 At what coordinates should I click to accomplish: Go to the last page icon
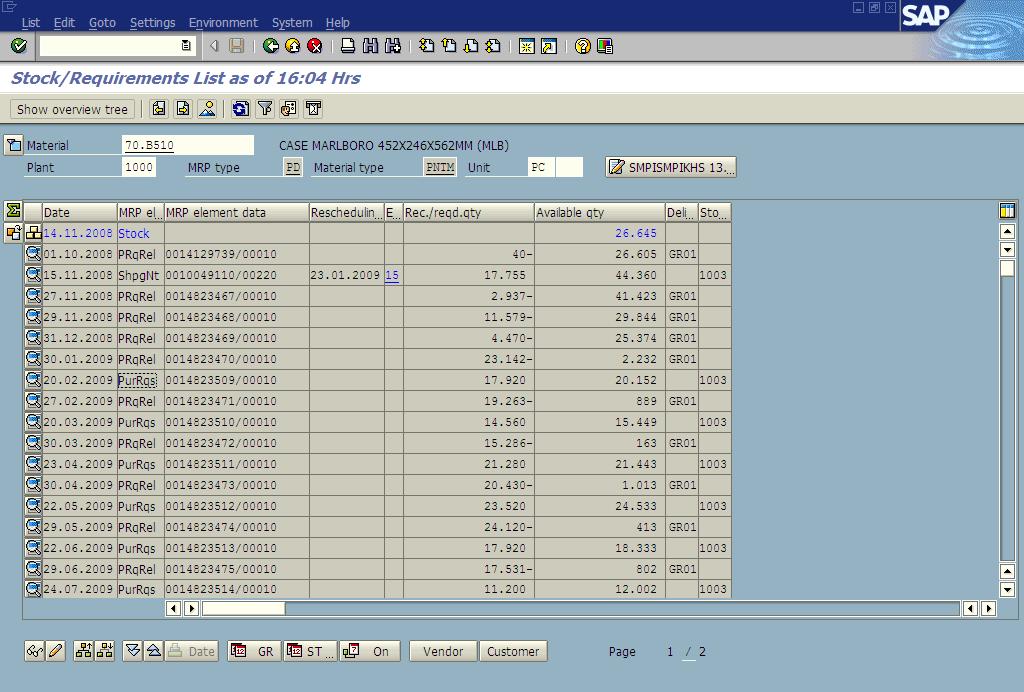pos(493,46)
